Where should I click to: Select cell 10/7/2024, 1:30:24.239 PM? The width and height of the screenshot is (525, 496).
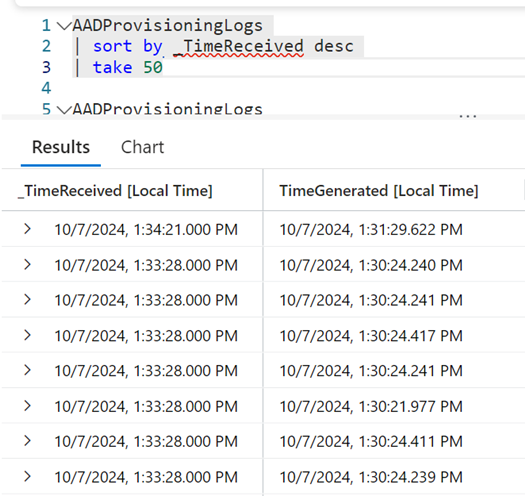[x=371, y=477]
